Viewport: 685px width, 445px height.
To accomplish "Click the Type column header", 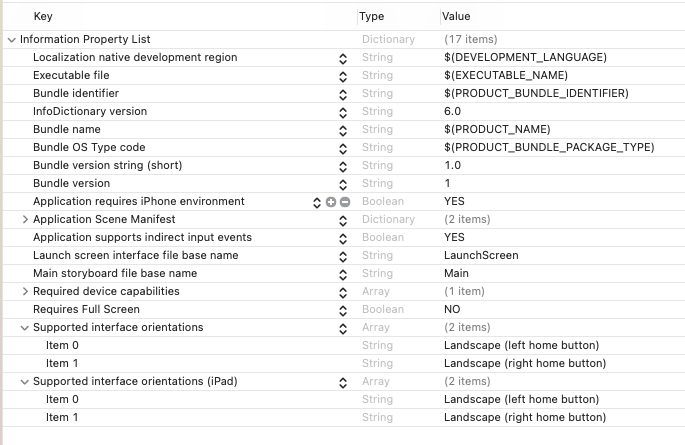I will [372, 16].
